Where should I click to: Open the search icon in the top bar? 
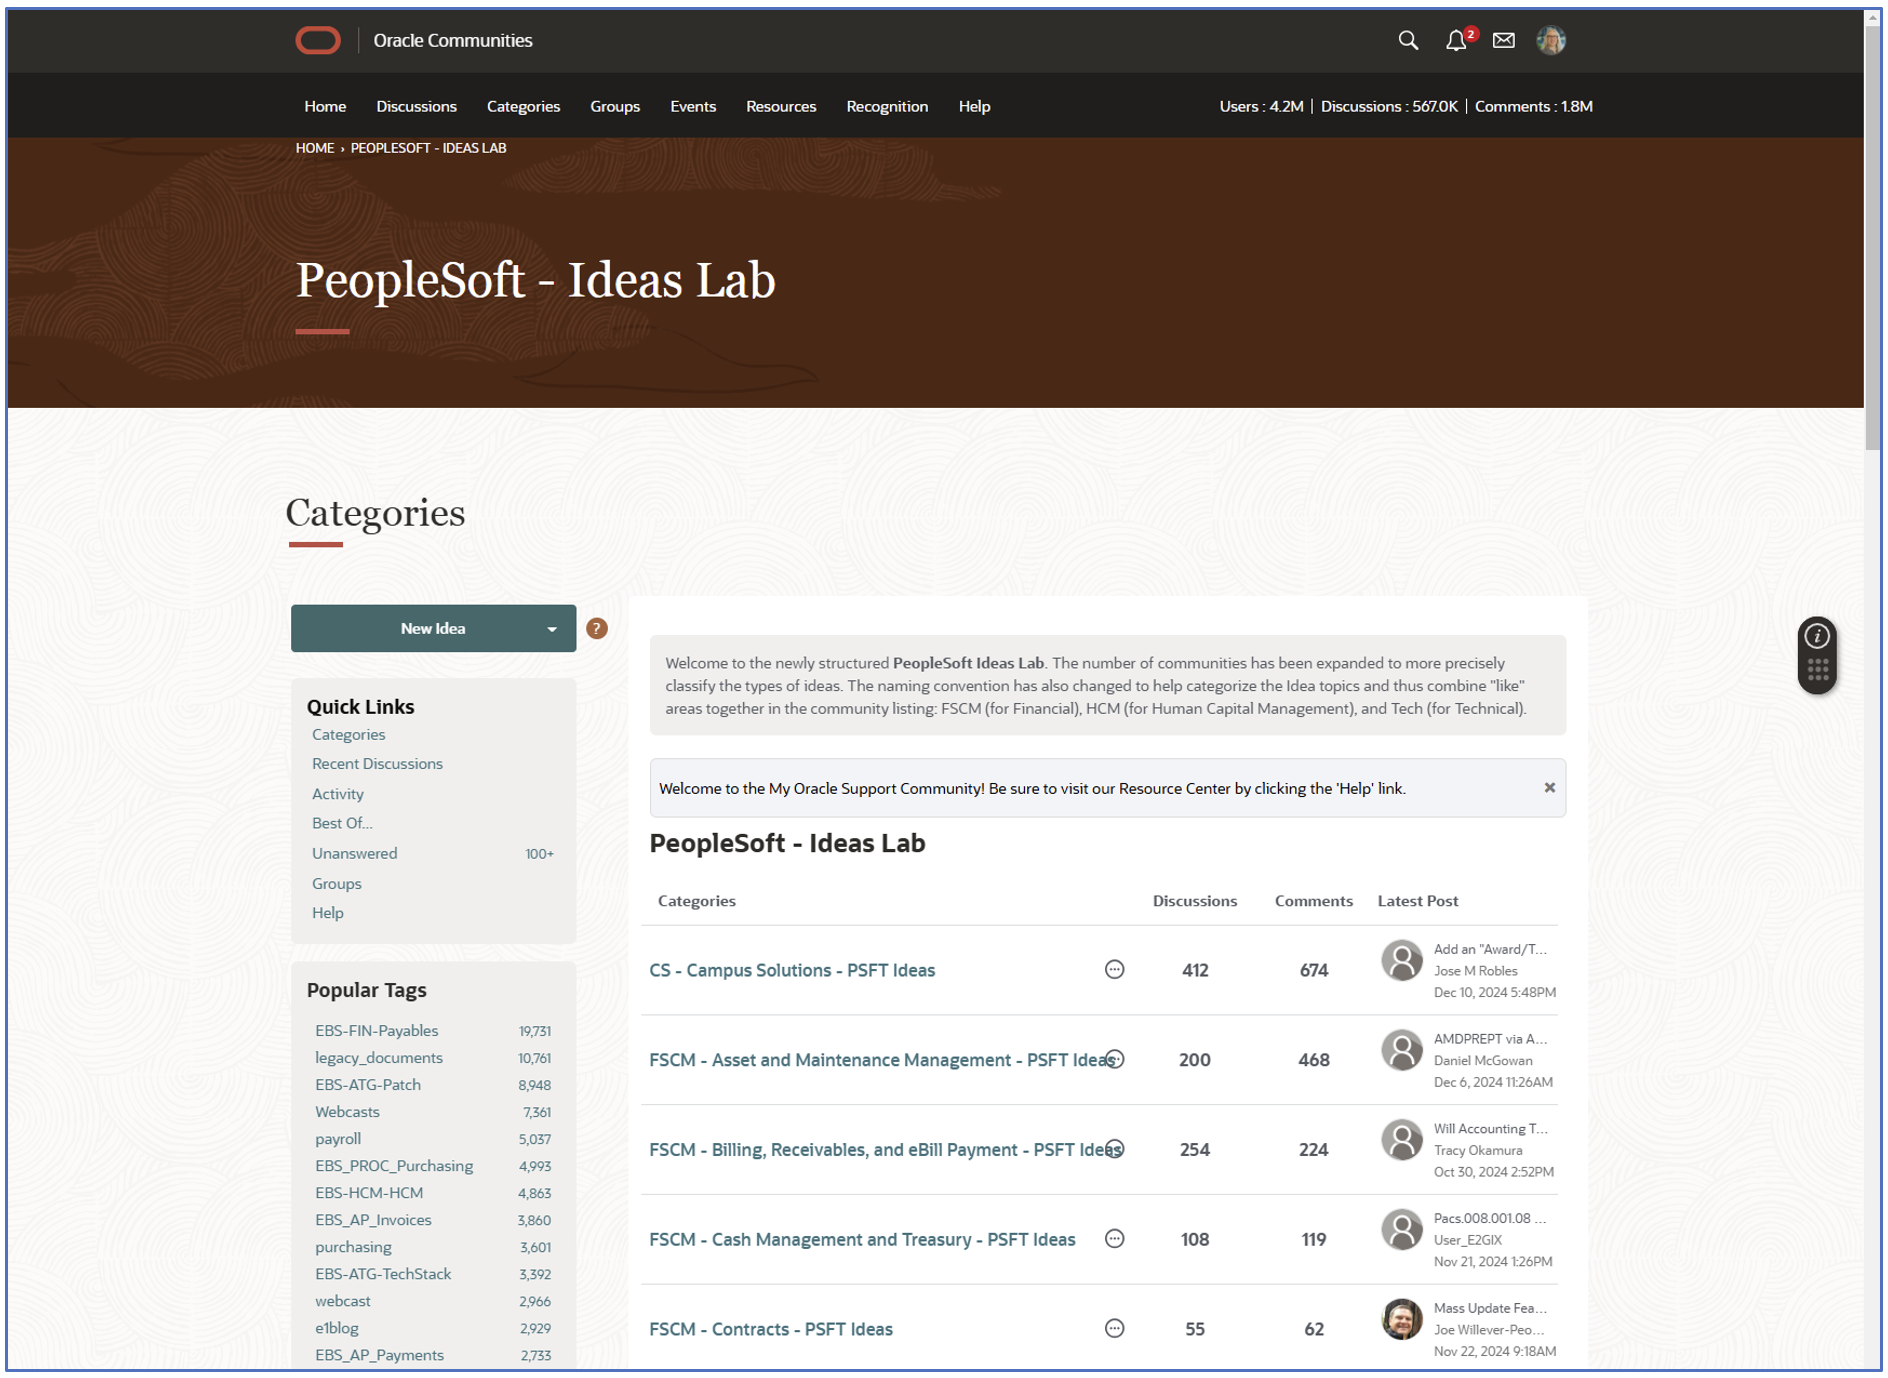tap(1408, 41)
